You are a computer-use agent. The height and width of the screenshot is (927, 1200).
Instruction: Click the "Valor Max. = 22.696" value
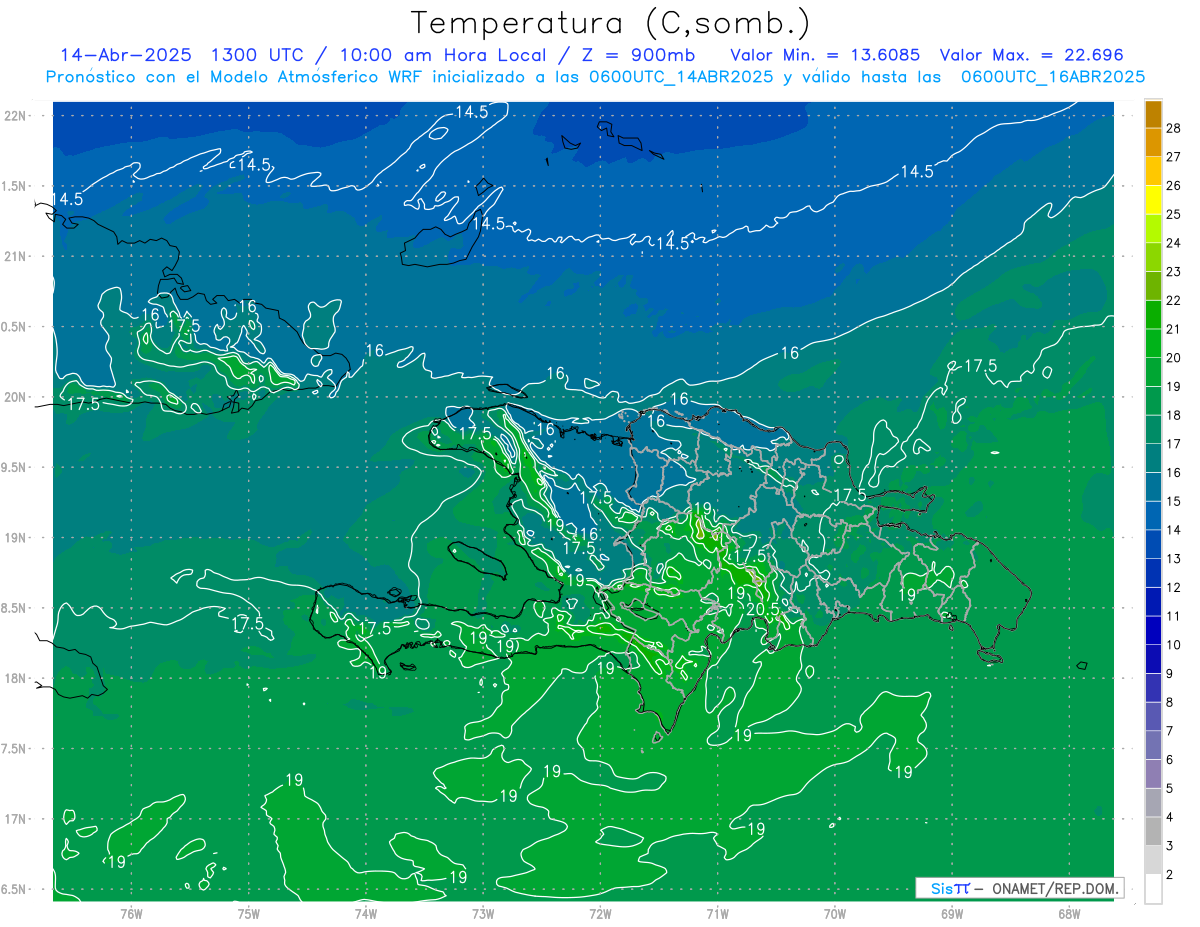[x=1031, y=55]
